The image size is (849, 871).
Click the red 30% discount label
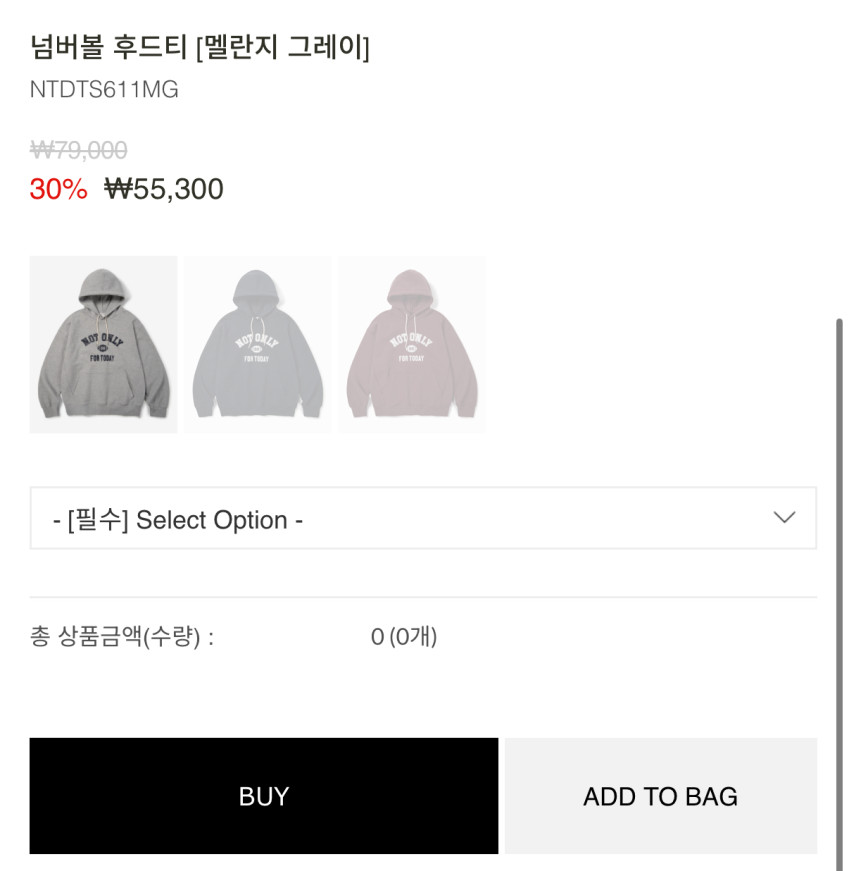click(59, 189)
